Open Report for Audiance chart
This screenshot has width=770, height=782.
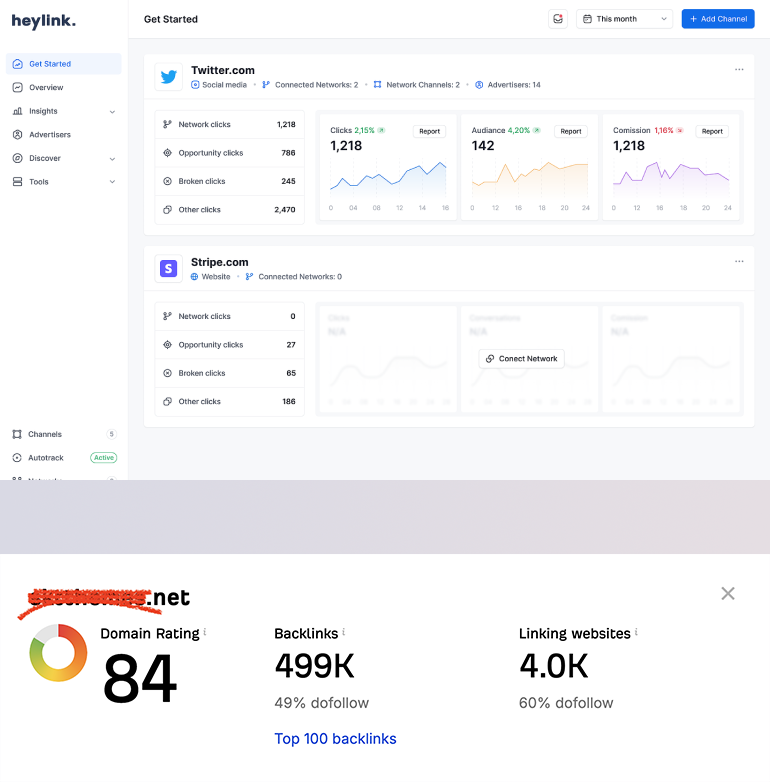pos(571,131)
